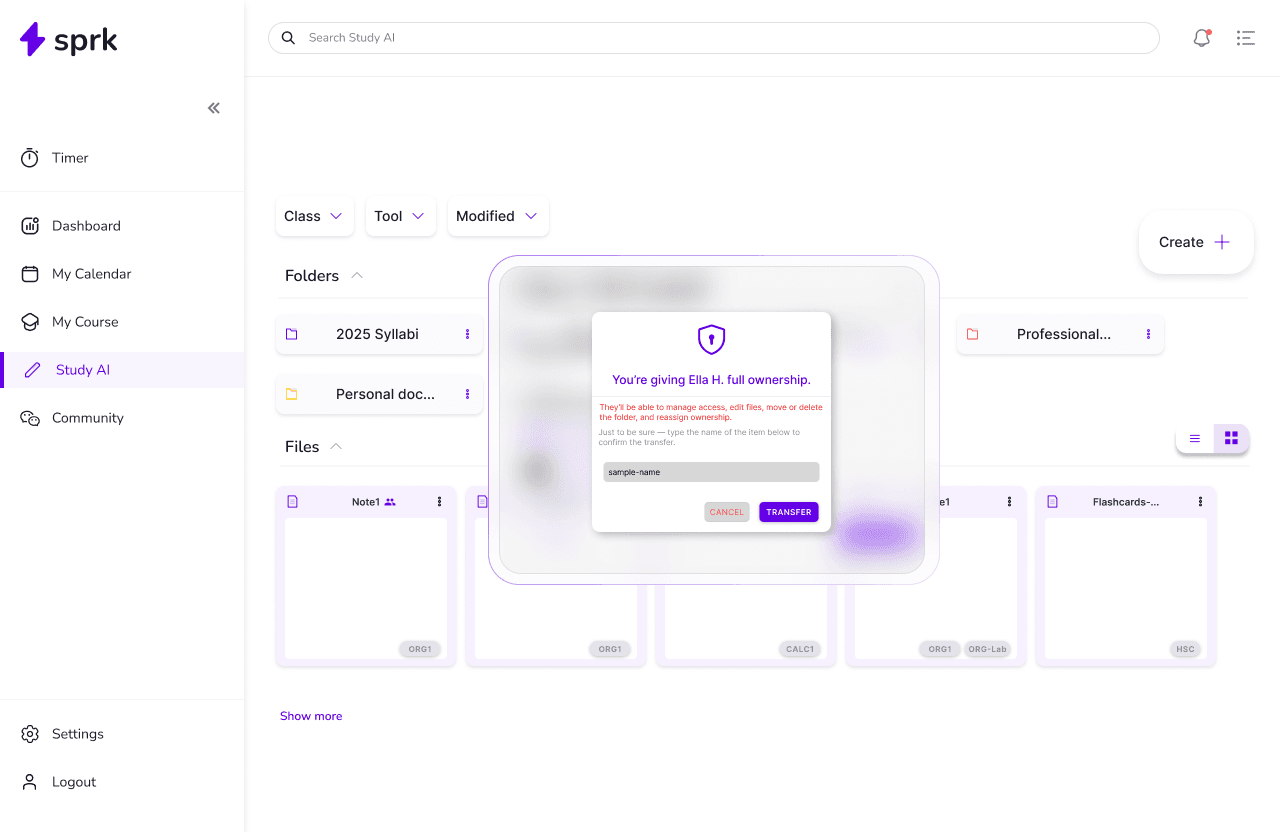Viewport: 1280px width, 832px height.
Task: Click the sprk logo
Action: click(x=68, y=40)
